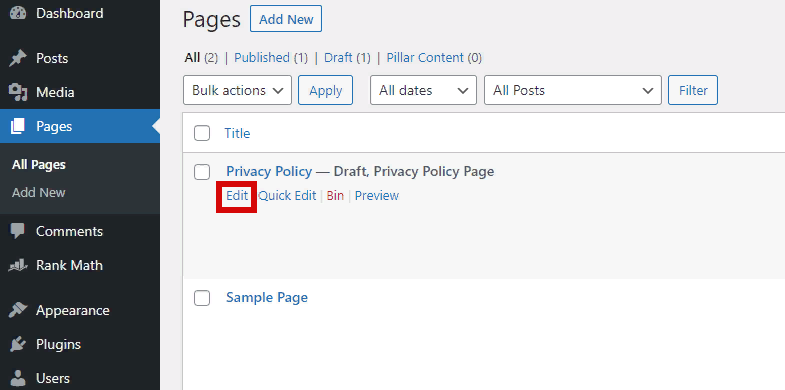This screenshot has width=785, height=390.
Task: Open the Bulk actions dropdown
Action: [x=237, y=90]
